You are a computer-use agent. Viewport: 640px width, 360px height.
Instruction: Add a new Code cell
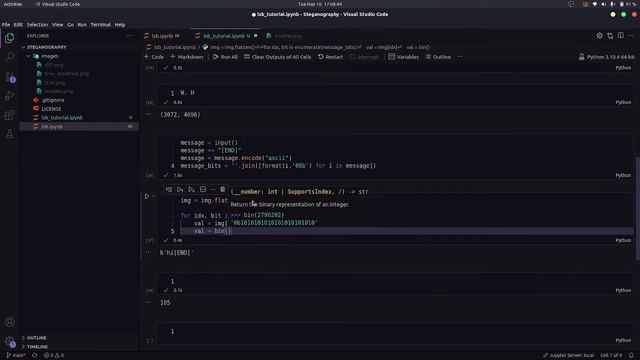click(154, 57)
